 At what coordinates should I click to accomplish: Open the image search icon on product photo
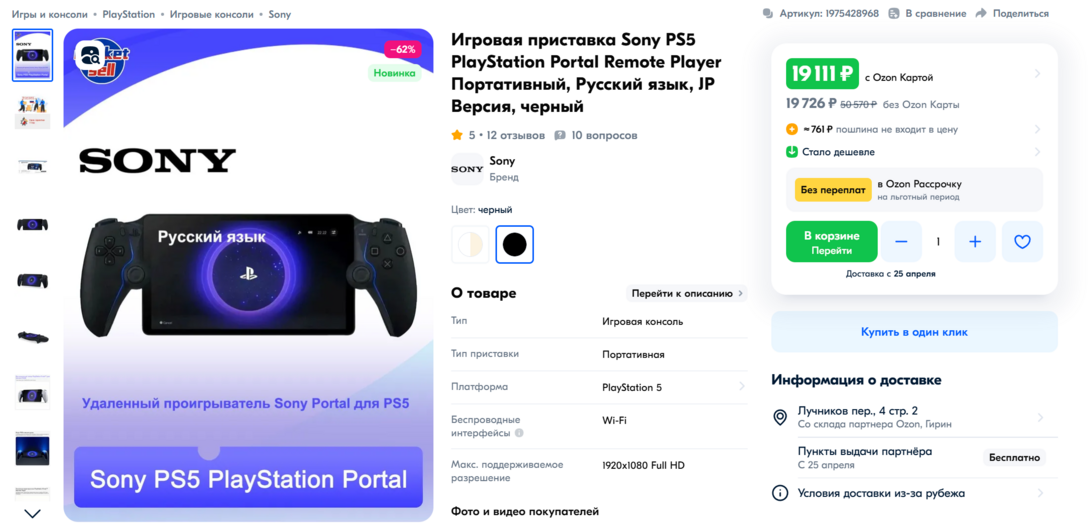pyautogui.click(x=90, y=54)
